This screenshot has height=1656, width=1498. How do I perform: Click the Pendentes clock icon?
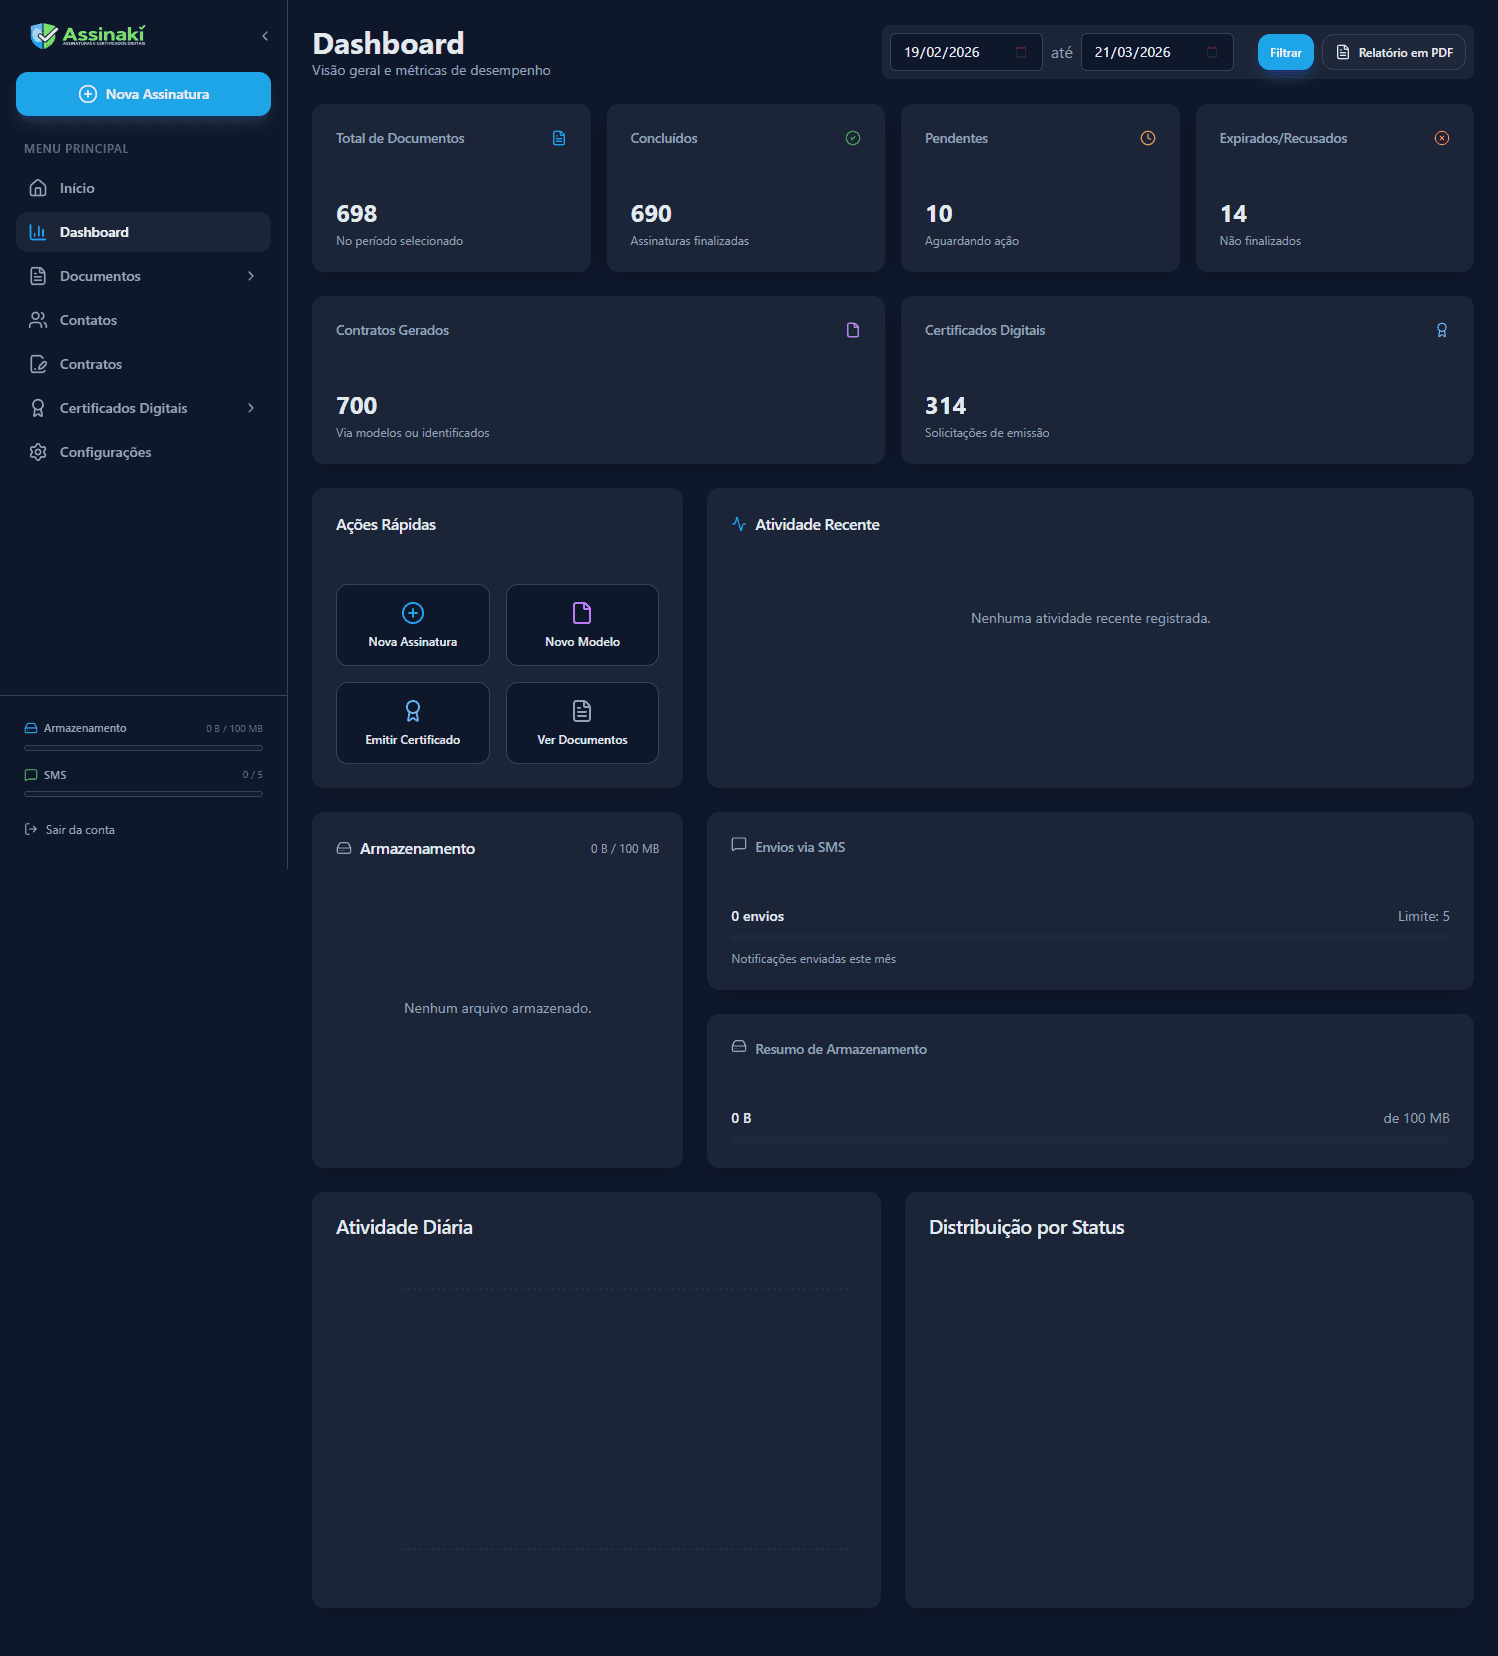[x=1148, y=138]
